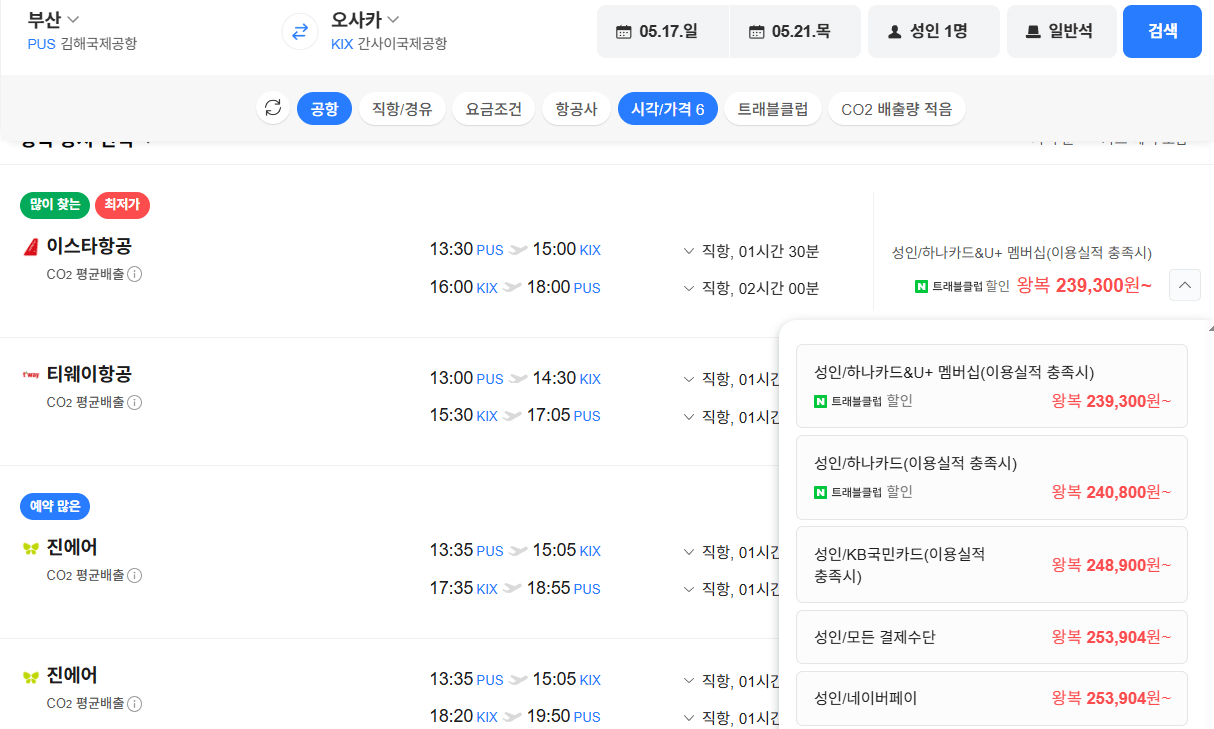Change return date 05.21.목
1214x729 pixels.
click(795, 32)
